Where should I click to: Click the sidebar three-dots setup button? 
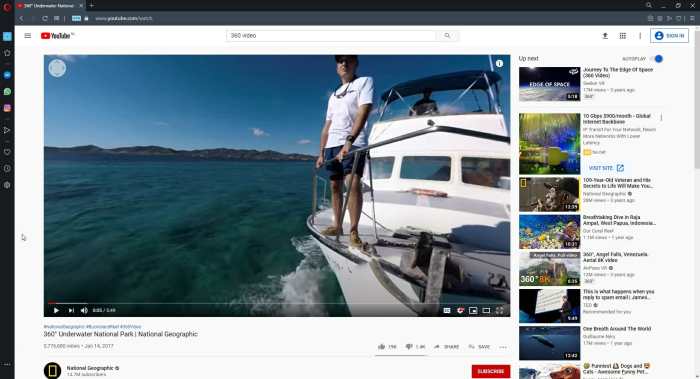point(7,364)
